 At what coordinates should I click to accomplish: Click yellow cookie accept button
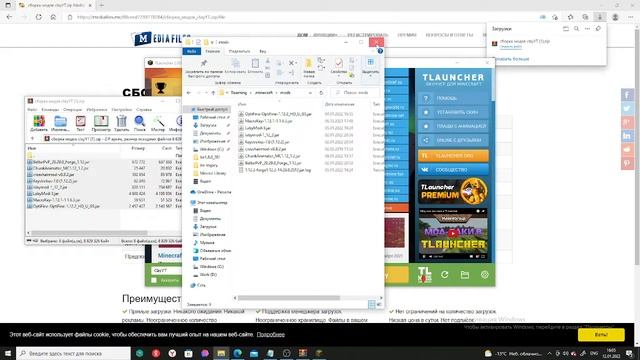601,334
